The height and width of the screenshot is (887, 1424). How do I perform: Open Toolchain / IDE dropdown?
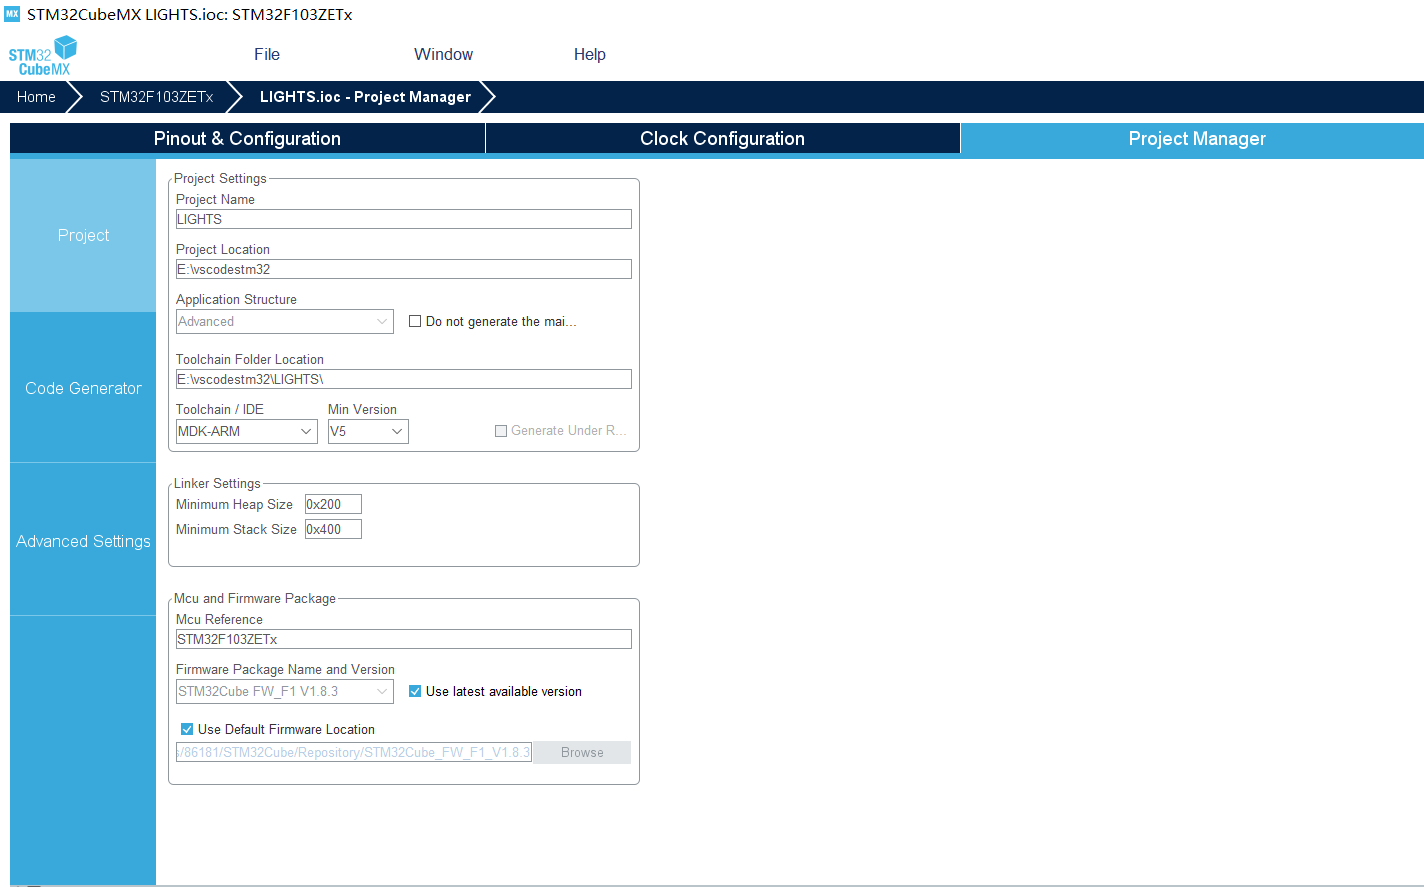coord(247,431)
